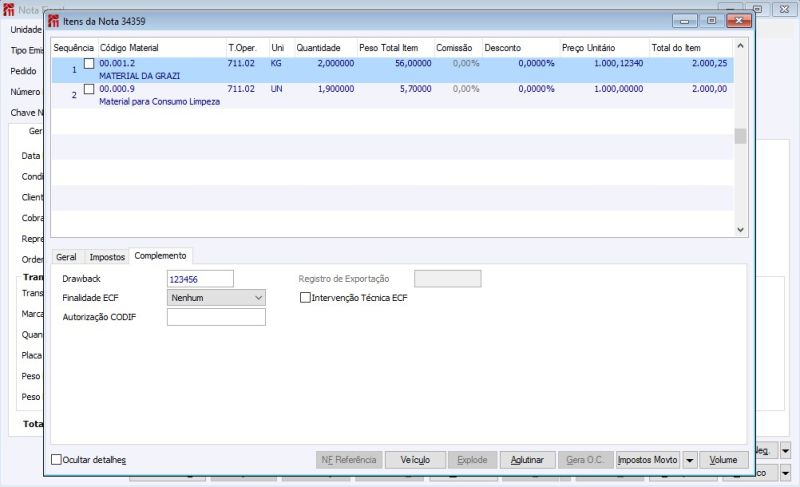Open Impostos Movto button
The height and width of the screenshot is (487, 800).
click(647, 459)
